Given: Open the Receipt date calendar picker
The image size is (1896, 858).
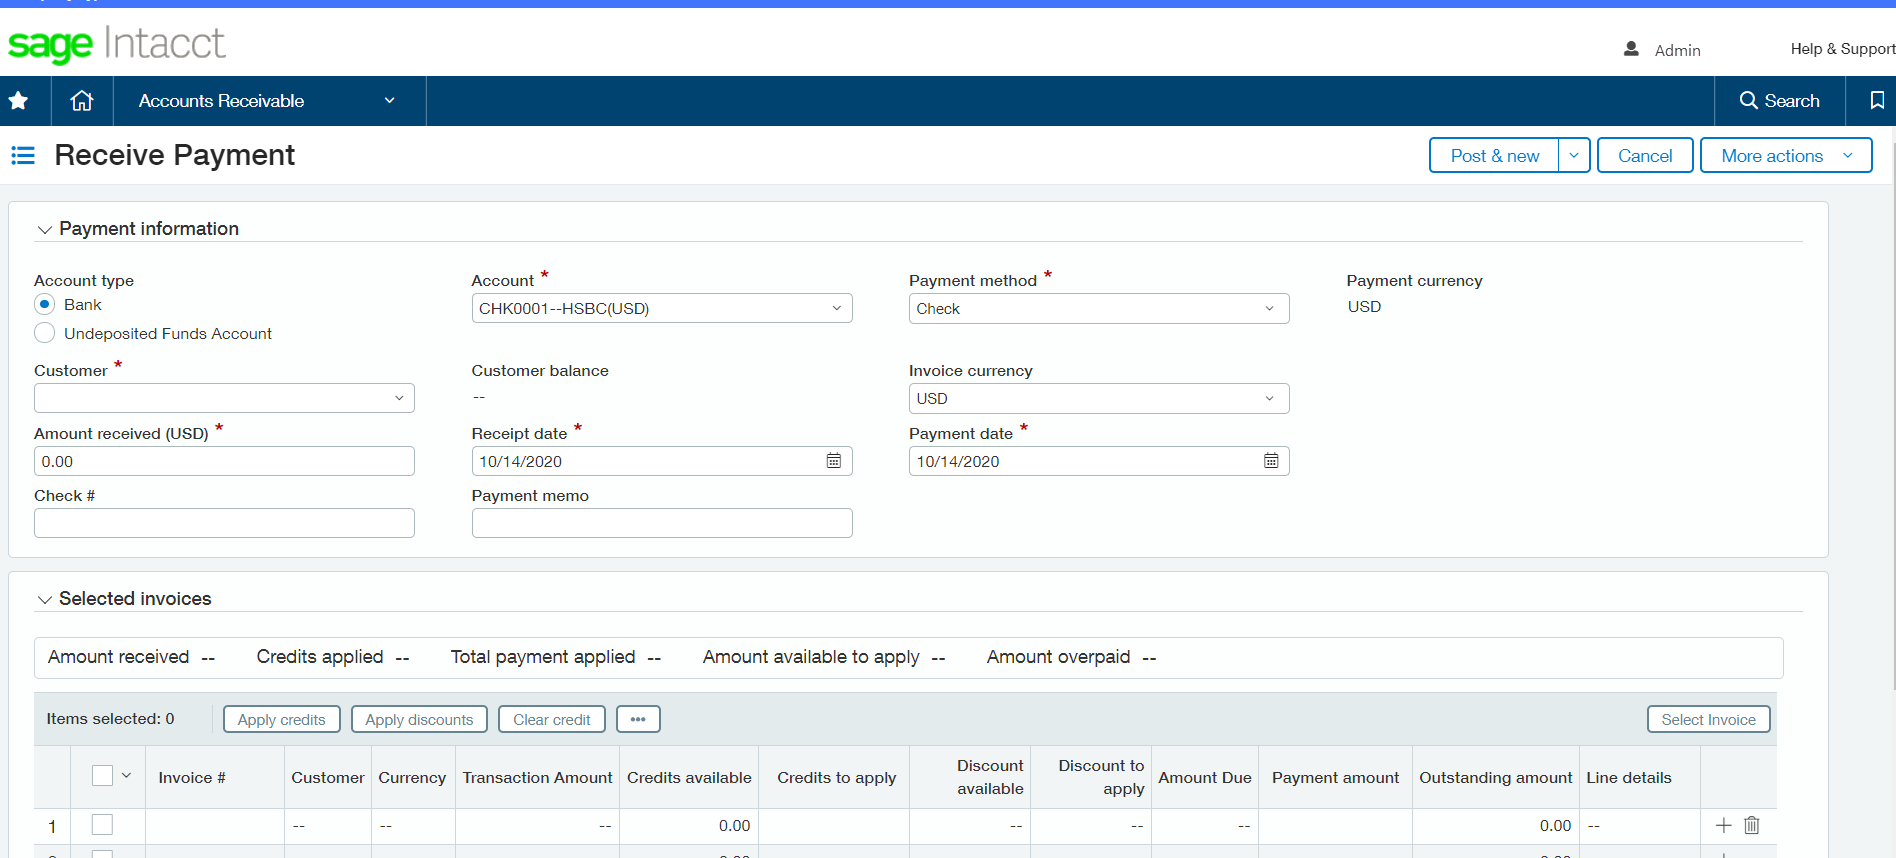Looking at the screenshot, I should tap(833, 461).
